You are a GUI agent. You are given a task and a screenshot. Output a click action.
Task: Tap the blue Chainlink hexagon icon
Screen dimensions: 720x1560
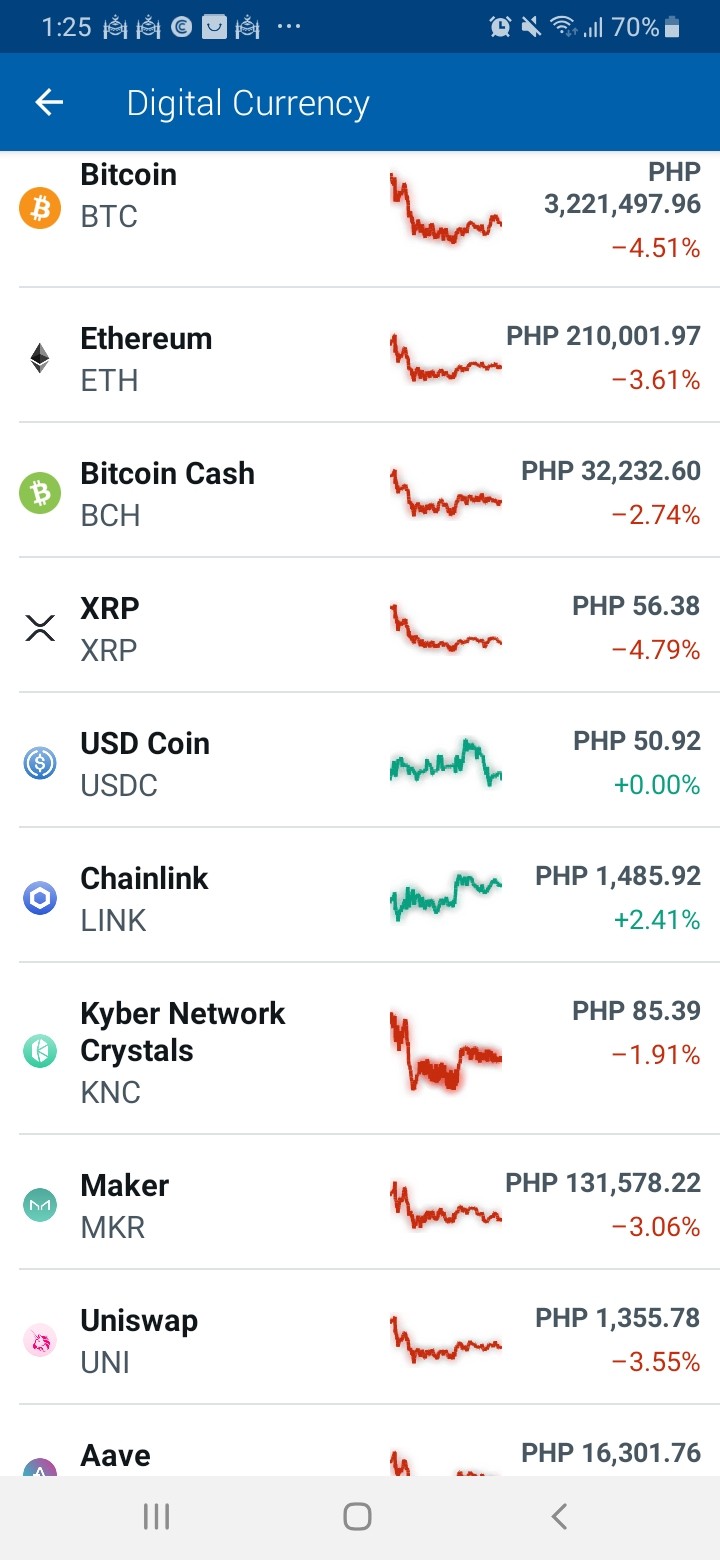tap(40, 899)
